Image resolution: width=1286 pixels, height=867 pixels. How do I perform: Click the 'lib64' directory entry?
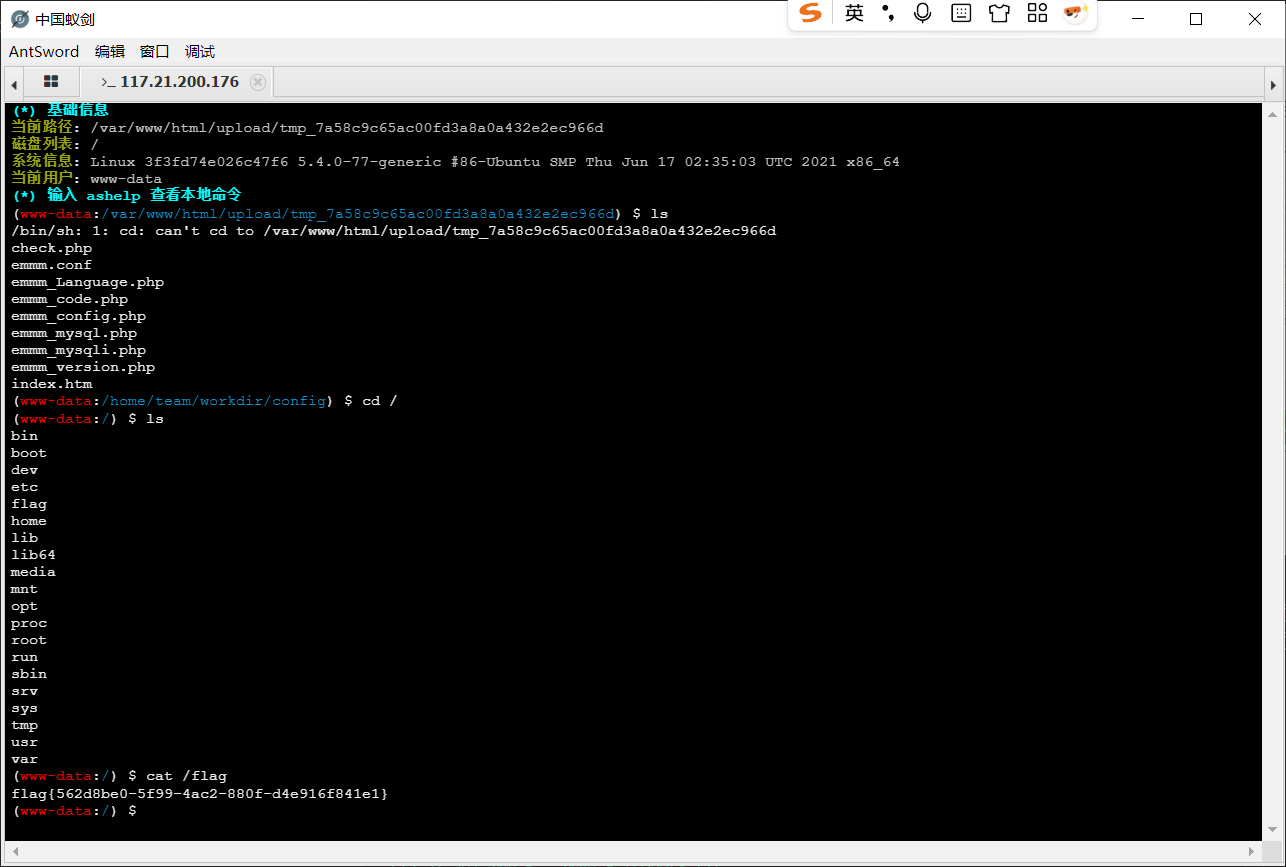[x=33, y=555]
